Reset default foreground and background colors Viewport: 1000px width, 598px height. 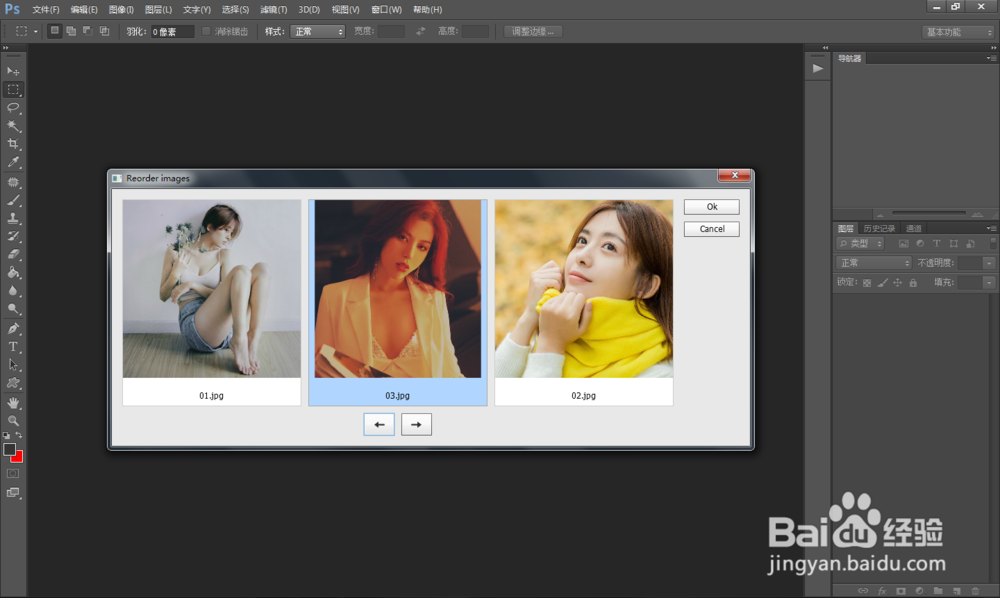coord(6,435)
